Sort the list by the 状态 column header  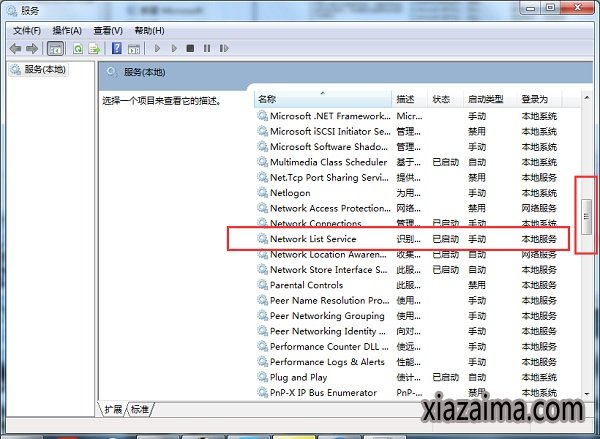click(x=445, y=100)
